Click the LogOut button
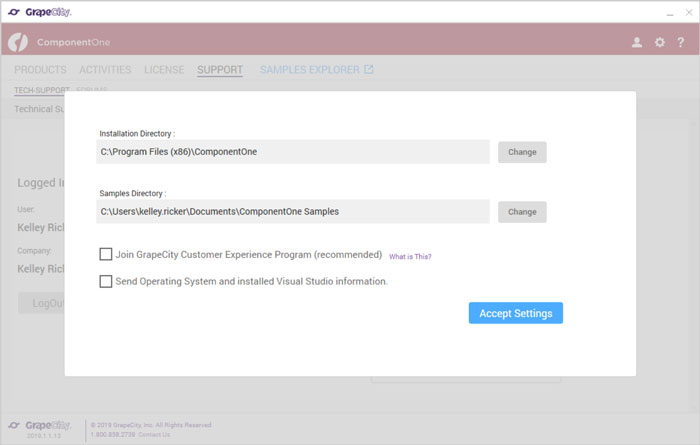Viewport: 700px width, 445px height. (42, 304)
